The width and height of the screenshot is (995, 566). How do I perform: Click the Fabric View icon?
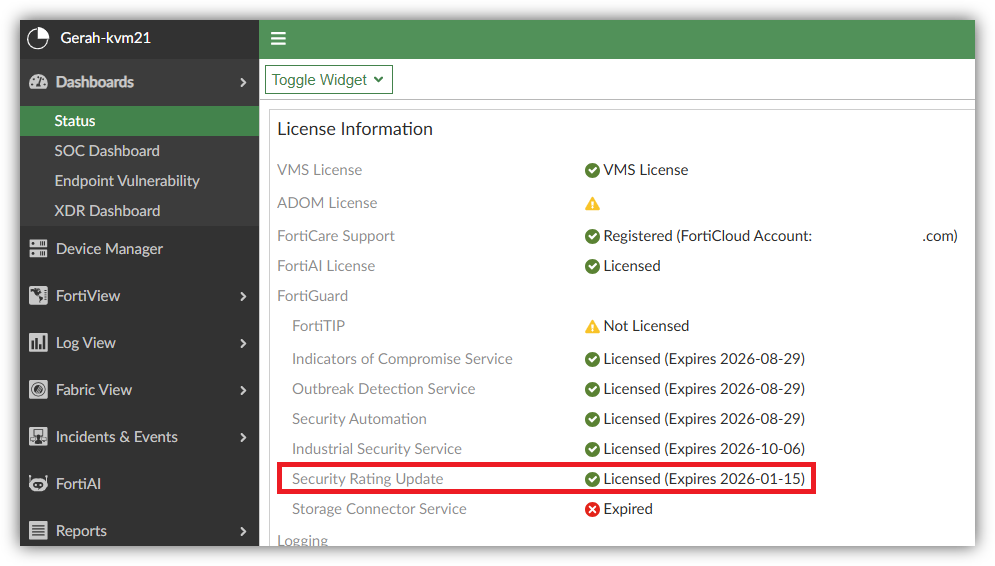38,390
